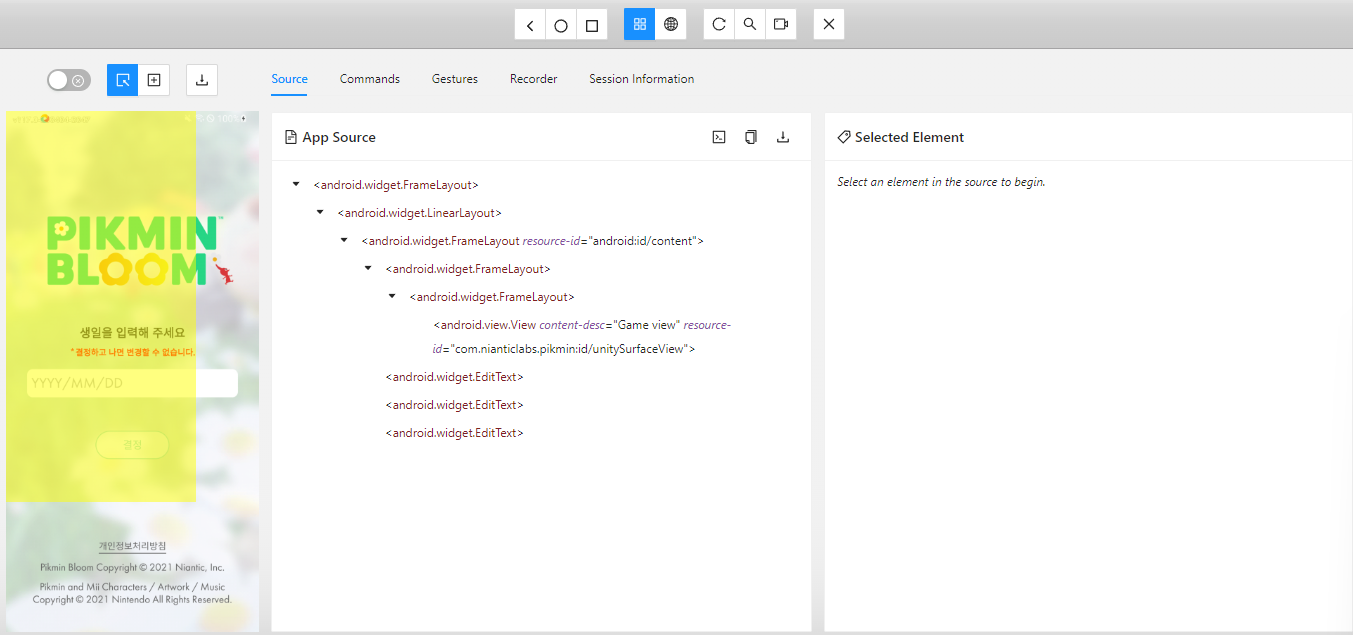Screen dimensions: 1353x635
Task: Activate Tap/Swipe by Coordinates mode
Action: pos(154,80)
